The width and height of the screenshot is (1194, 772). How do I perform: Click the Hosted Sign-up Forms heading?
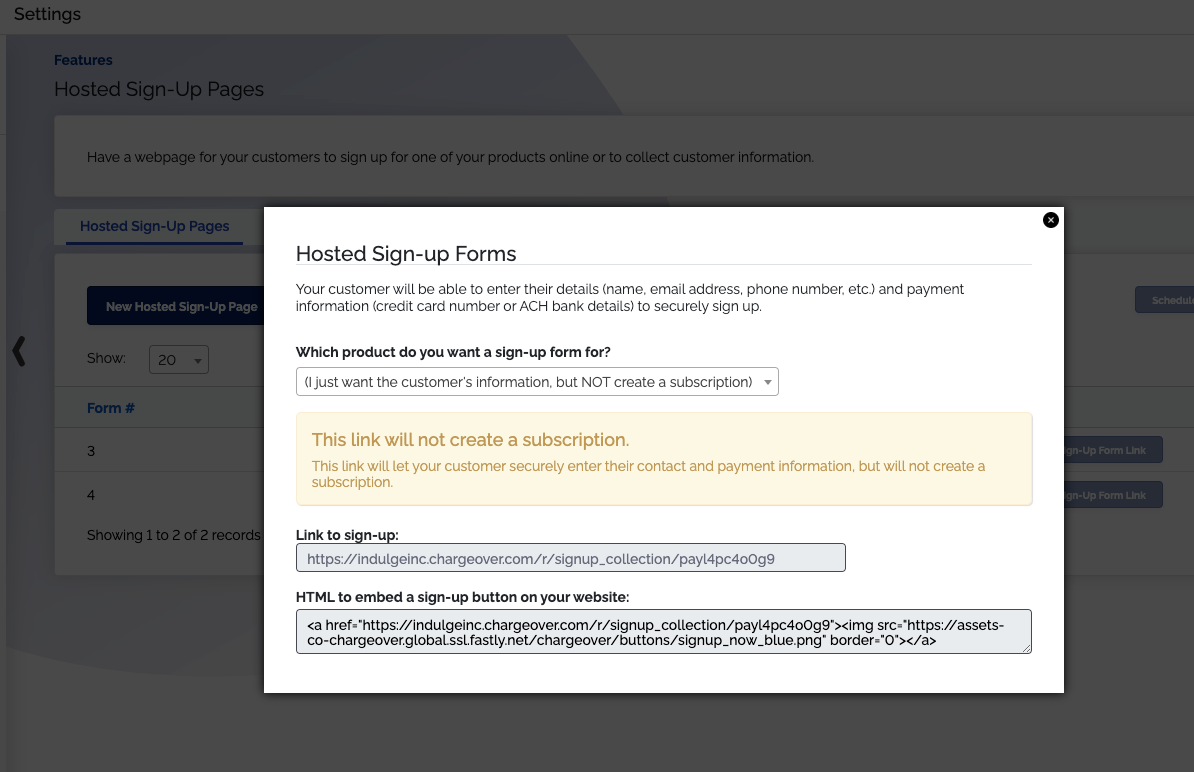(406, 254)
